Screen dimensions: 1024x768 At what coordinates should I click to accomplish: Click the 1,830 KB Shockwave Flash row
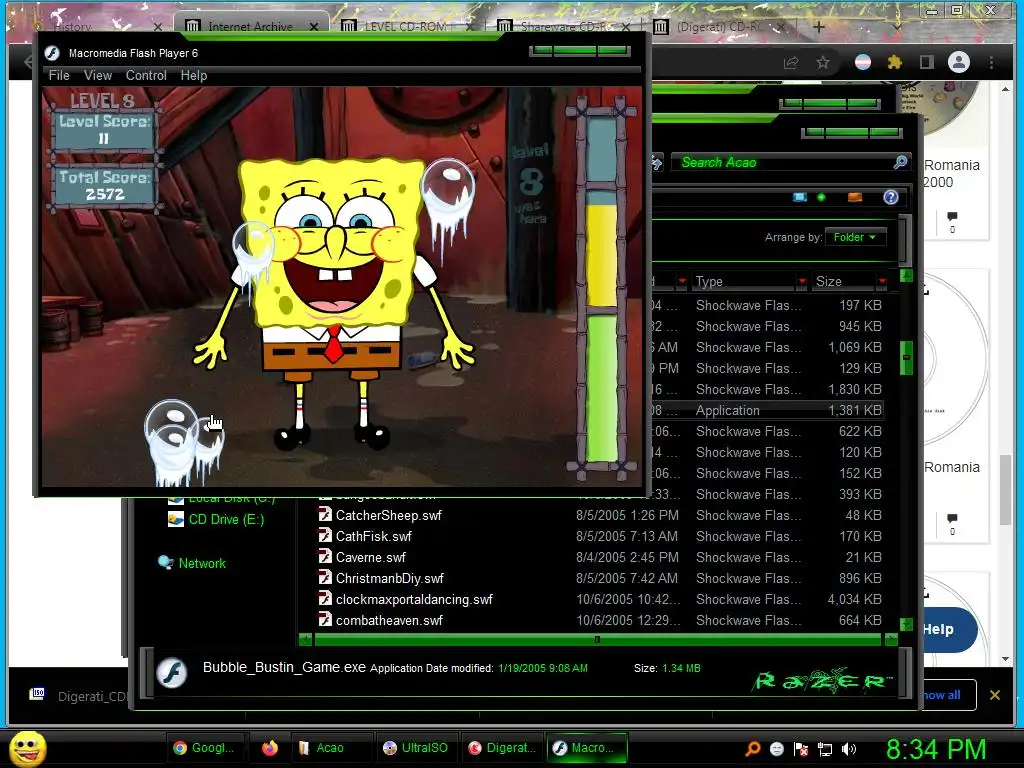(x=767, y=389)
